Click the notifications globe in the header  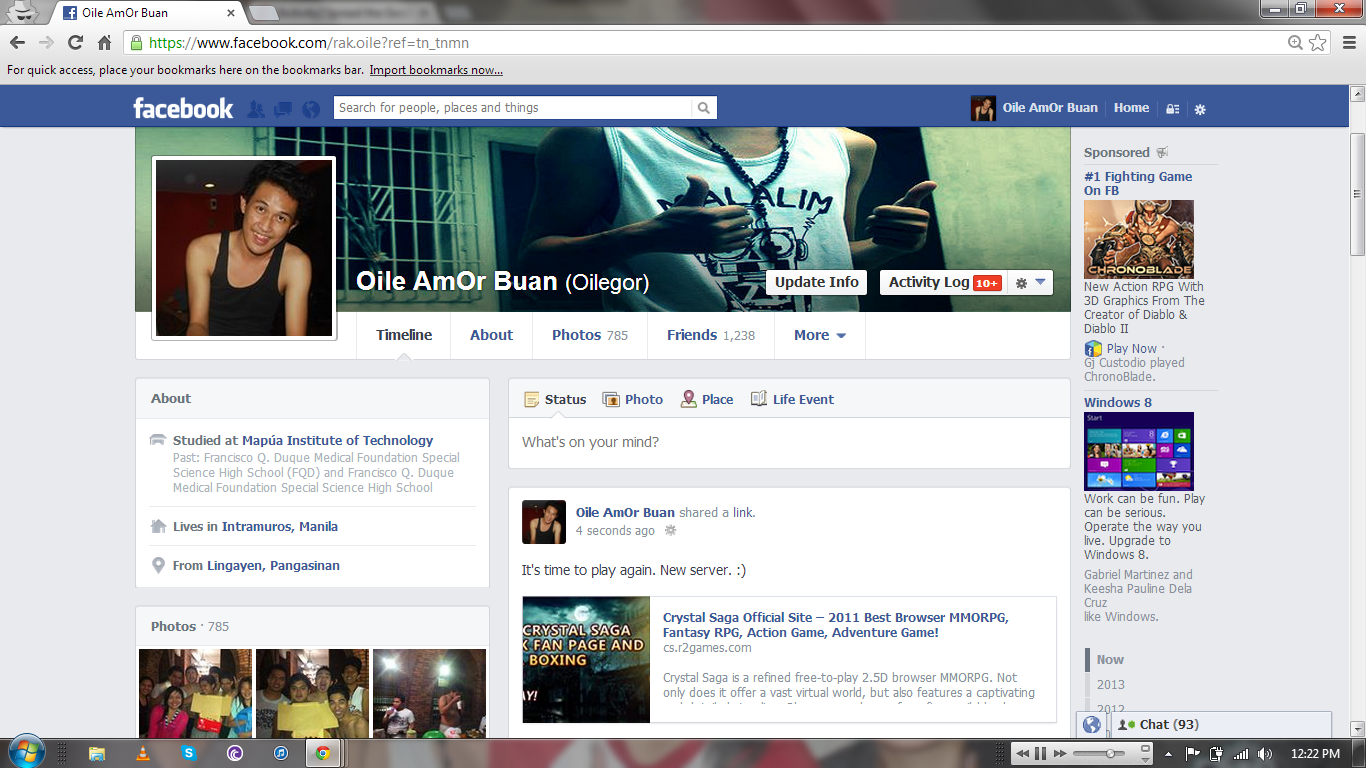tap(311, 109)
